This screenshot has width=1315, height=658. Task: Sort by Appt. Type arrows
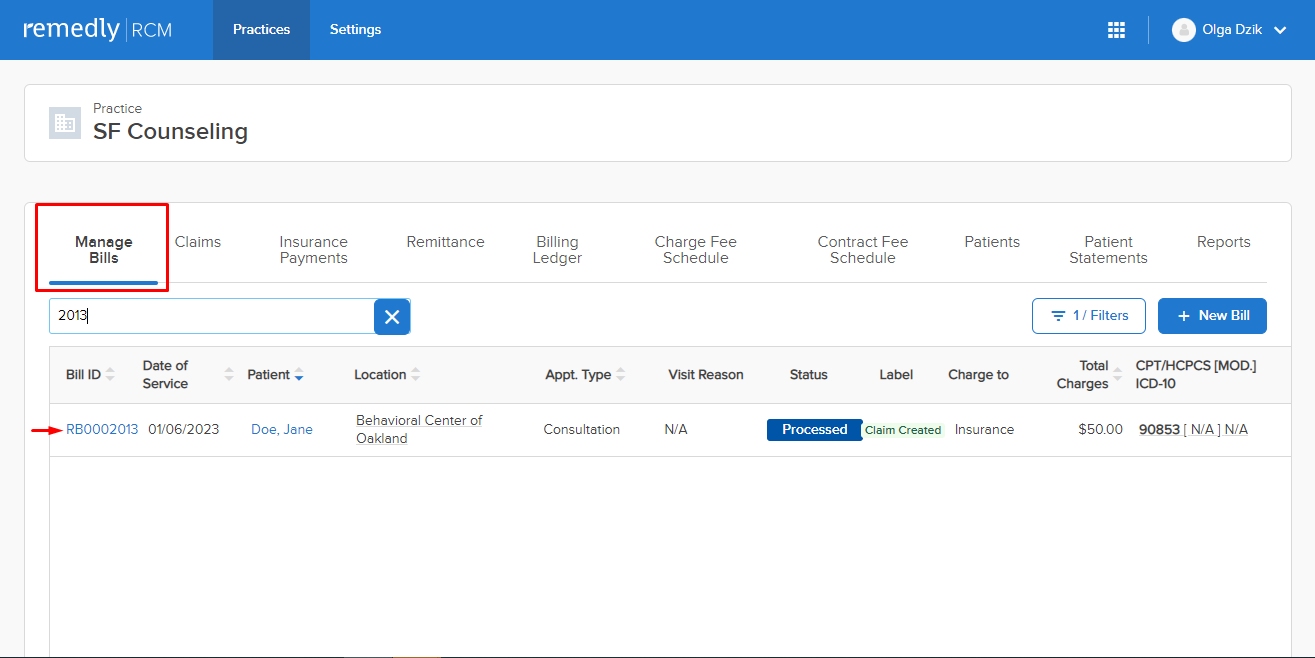[x=621, y=375]
